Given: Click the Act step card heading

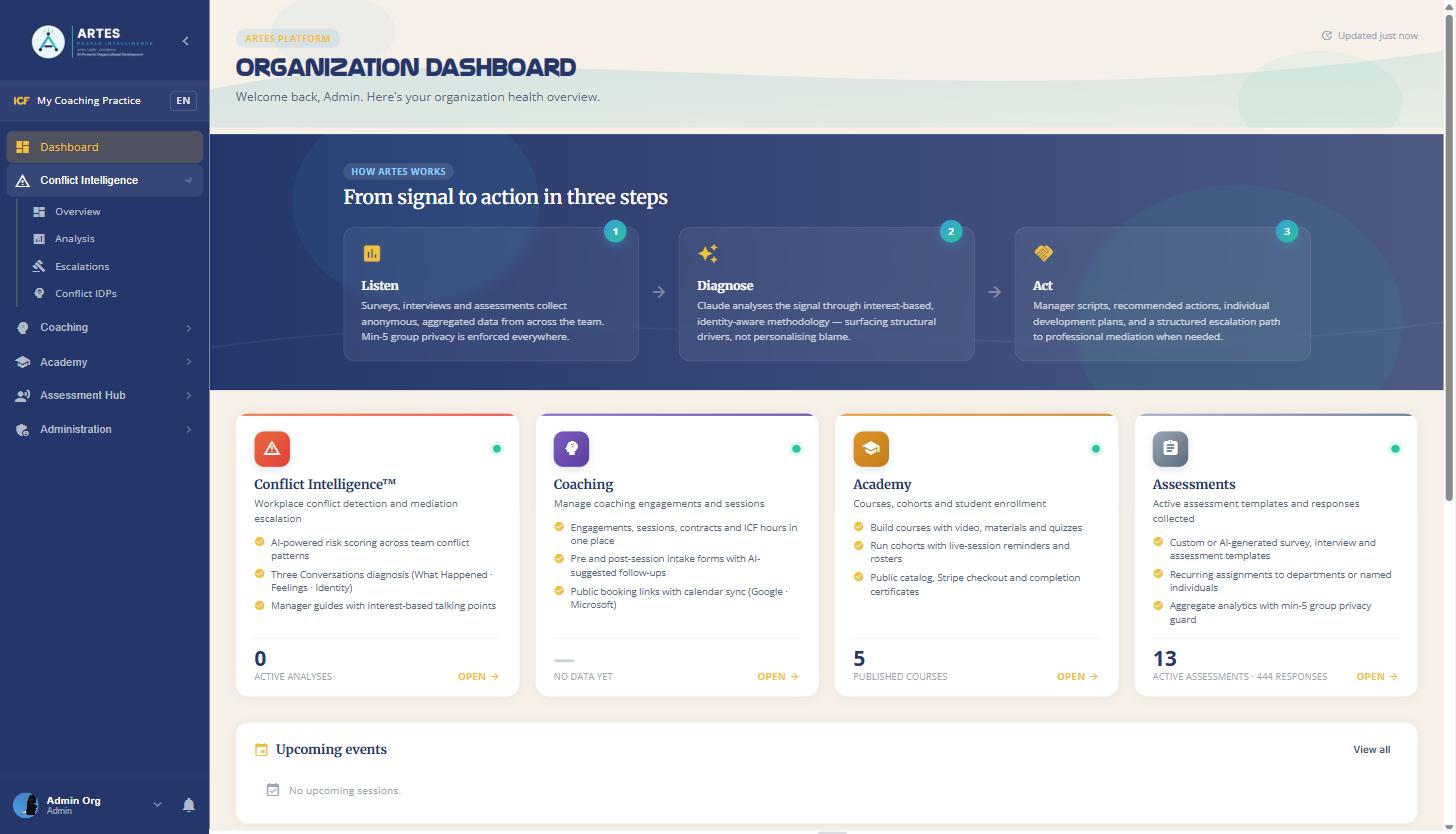Looking at the screenshot, I should pos(1043,286).
